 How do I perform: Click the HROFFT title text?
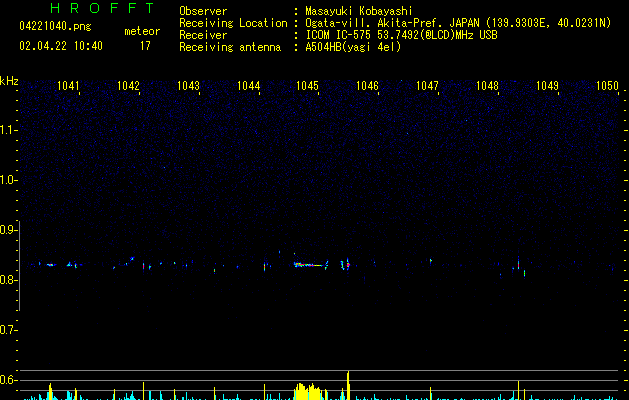pos(102,8)
